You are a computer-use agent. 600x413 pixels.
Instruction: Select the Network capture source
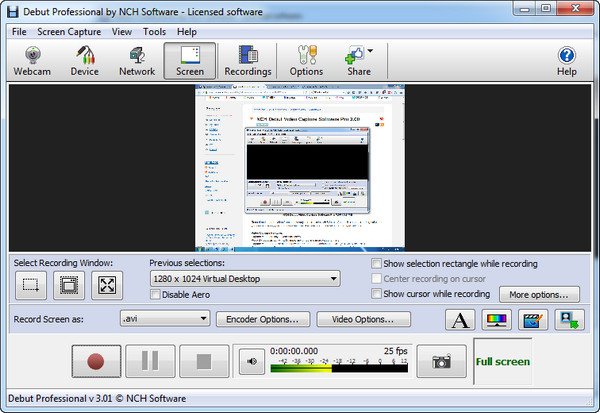point(137,61)
